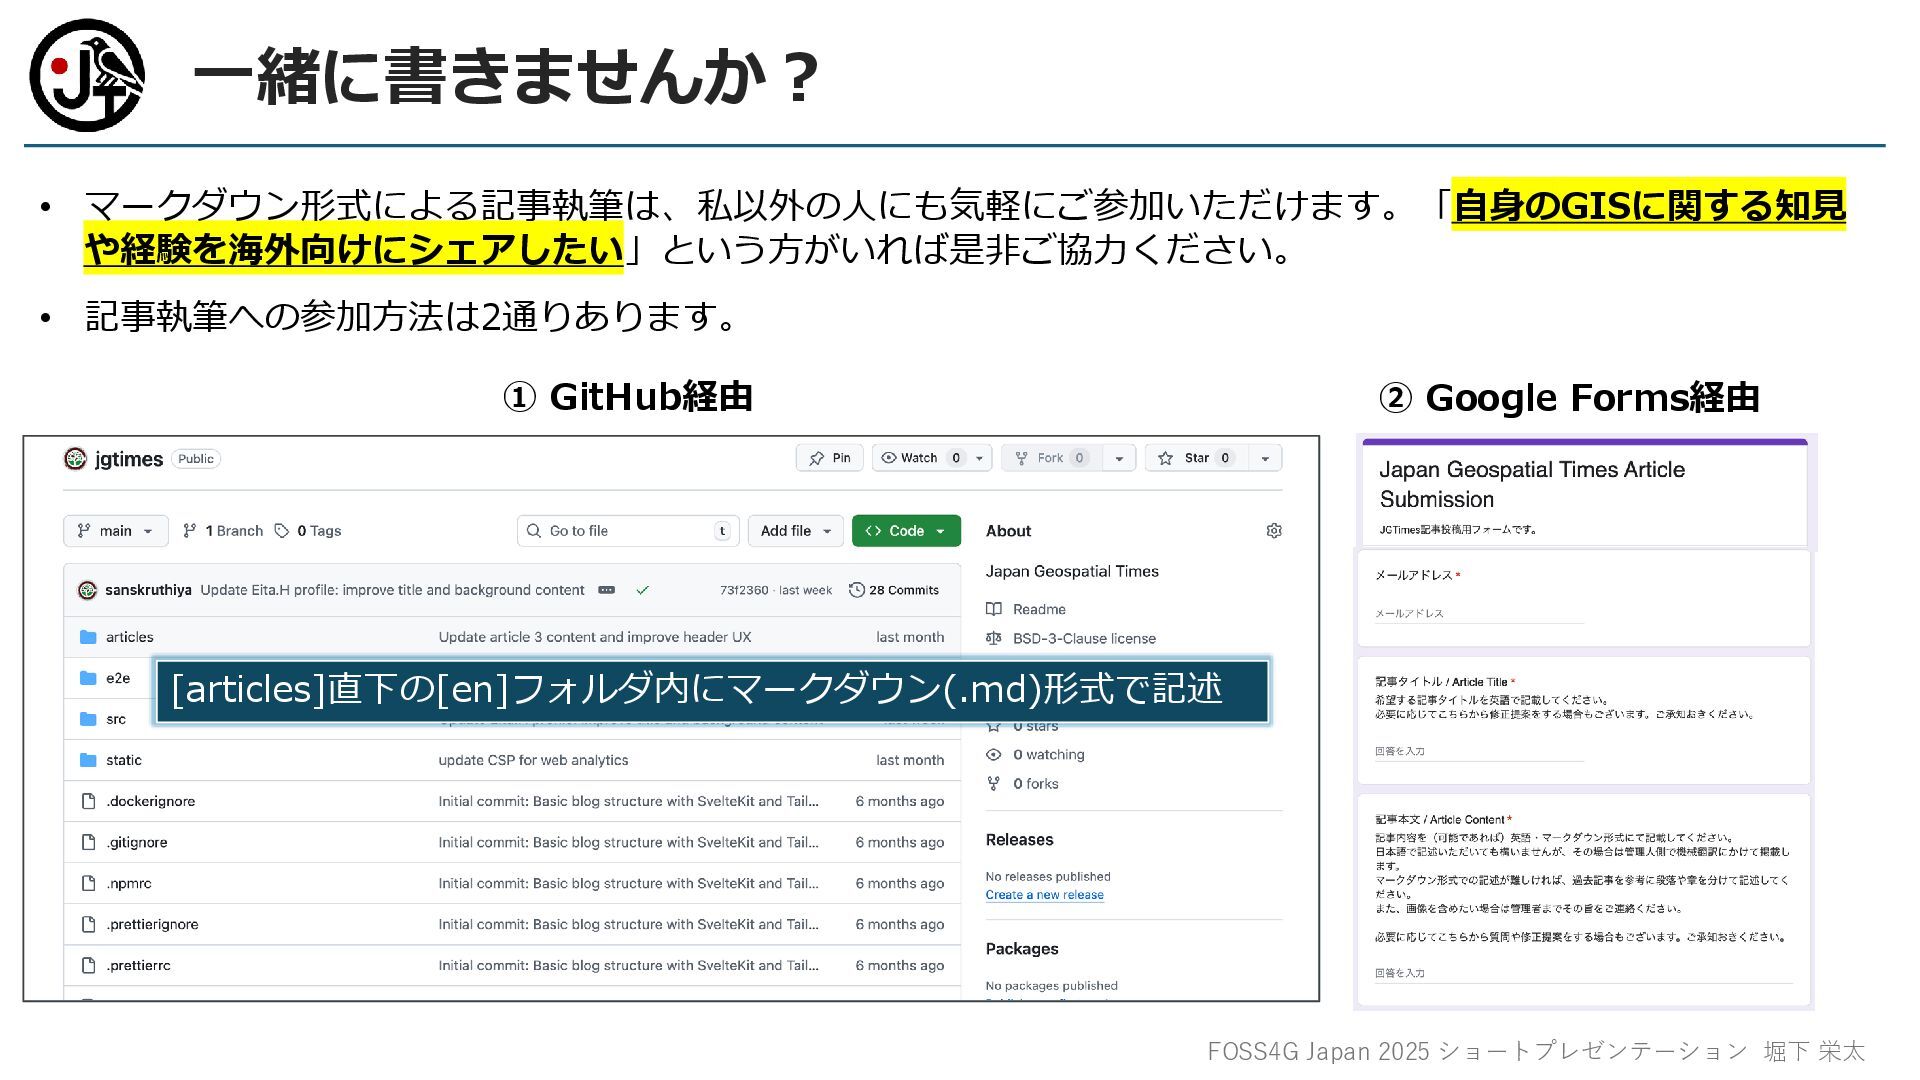Click the About settings gear icon
1920x1080 pixels.
1273,531
